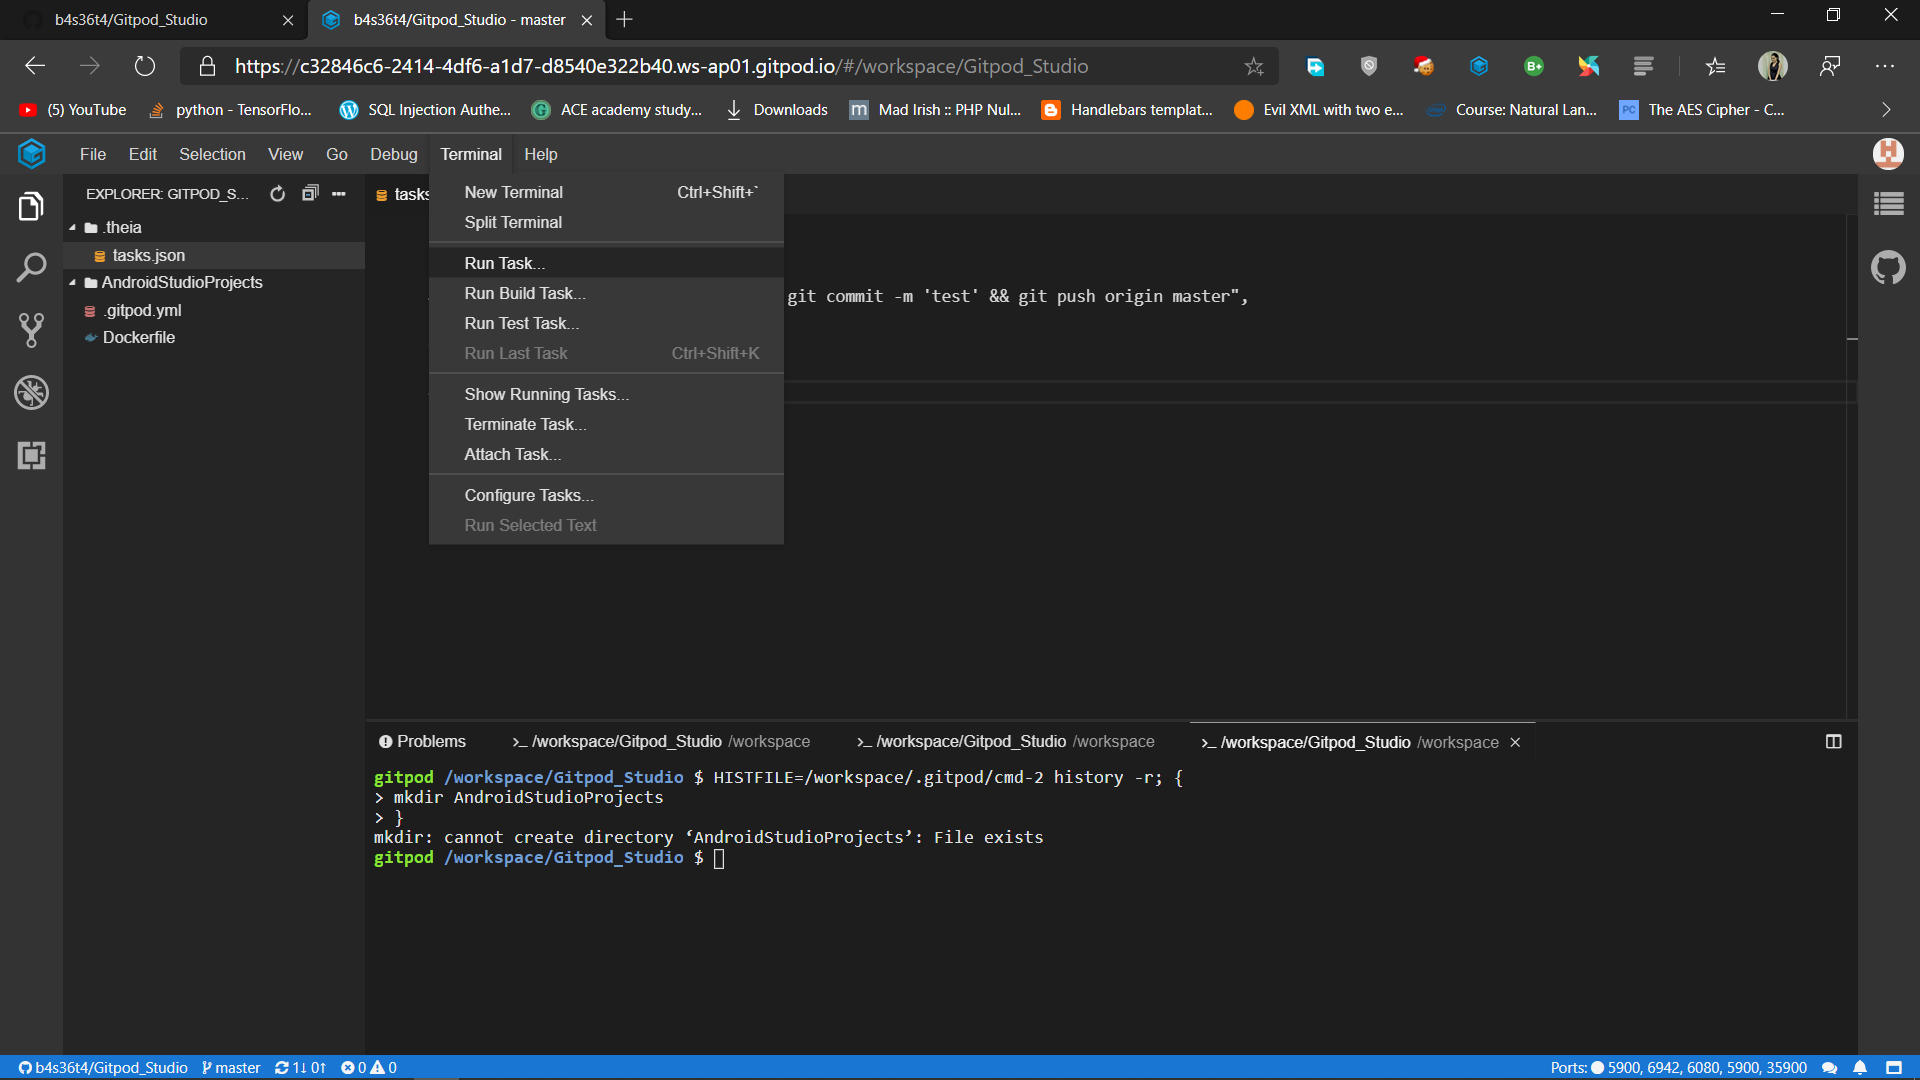Open the Debug view in the sidebar
Image resolution: width=1920 pixels, height=1080 pixels.
(x=31, y=393)
